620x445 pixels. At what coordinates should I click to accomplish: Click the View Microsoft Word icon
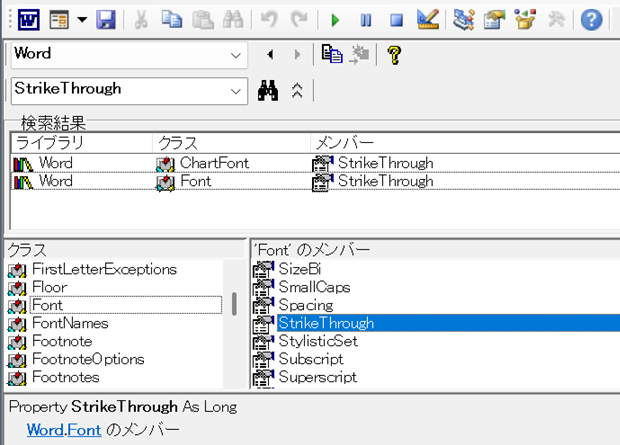[x=25, y=19]
